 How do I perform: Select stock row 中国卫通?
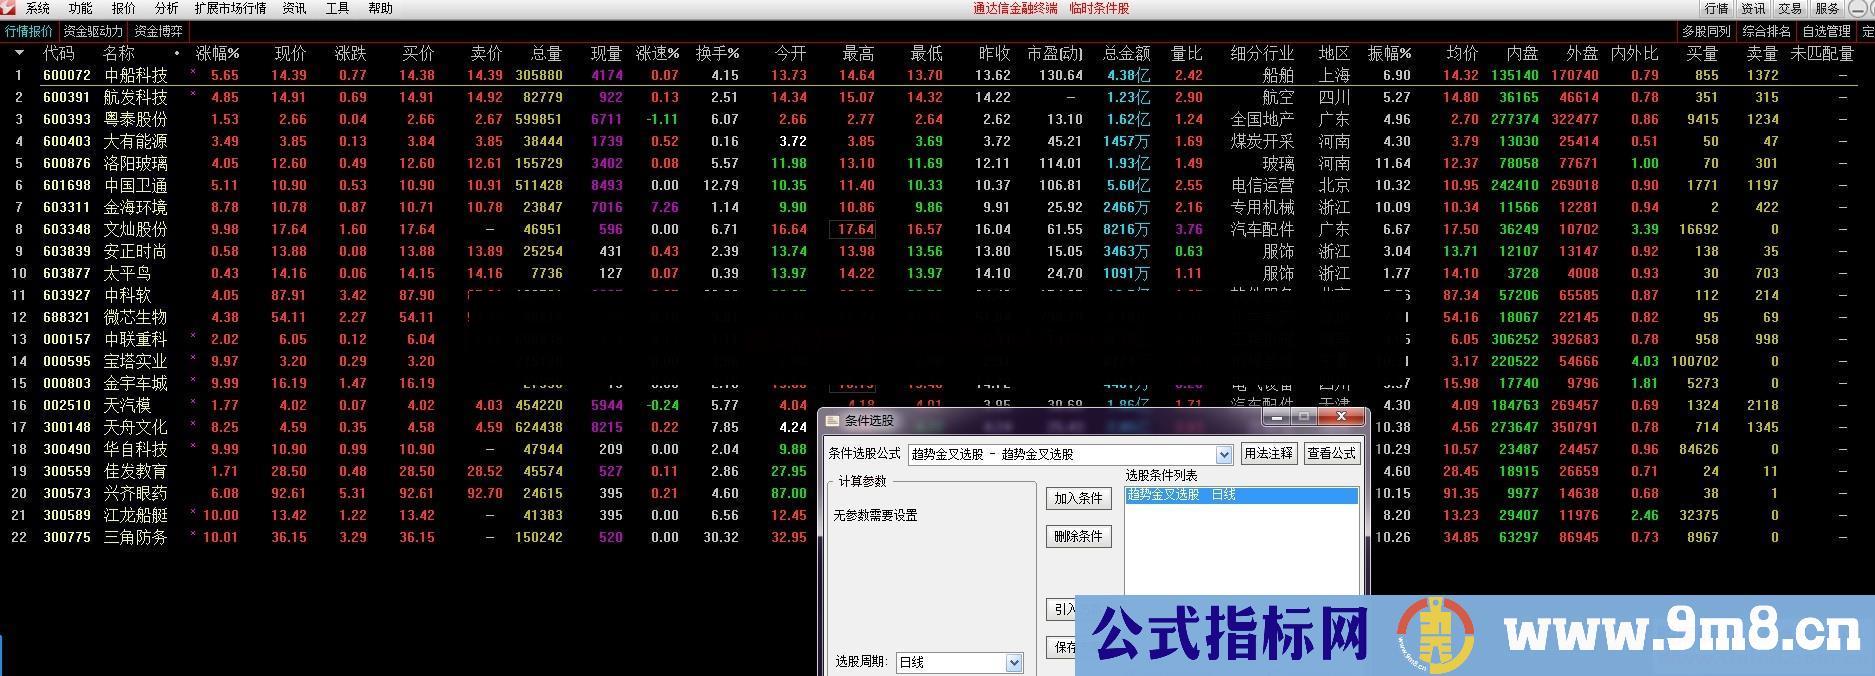click(136, 185)
